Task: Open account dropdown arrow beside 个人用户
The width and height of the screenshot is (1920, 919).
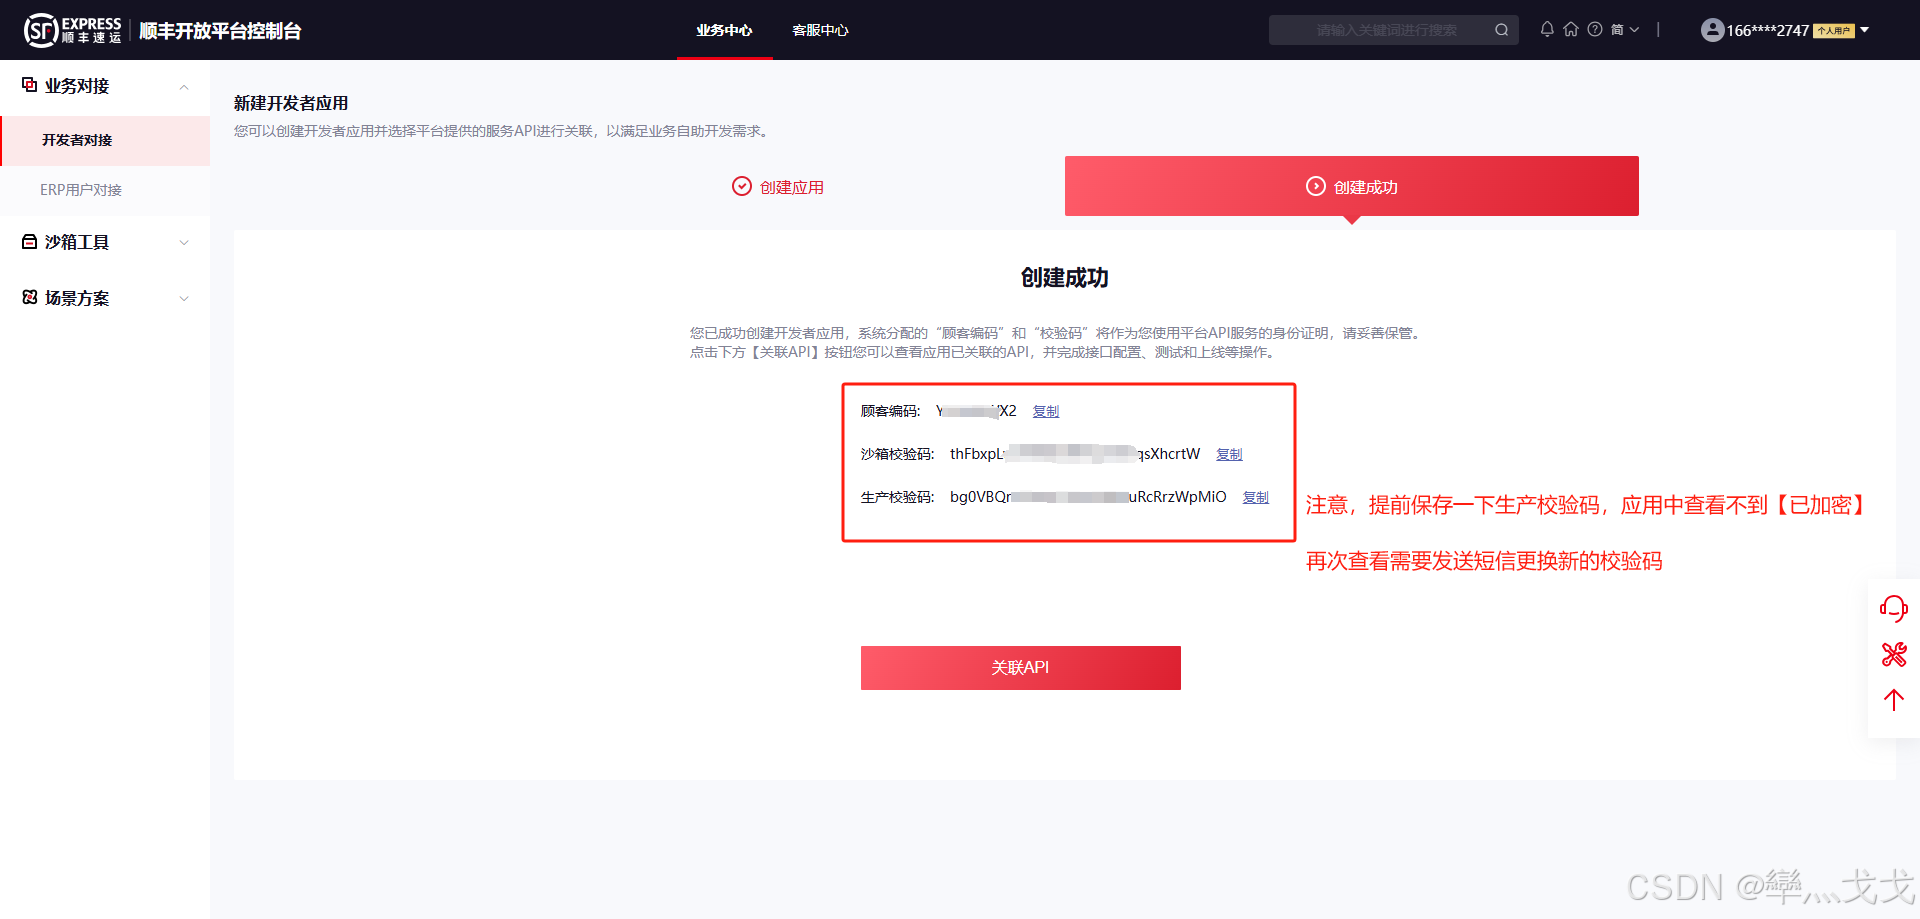Action: 1865,30
